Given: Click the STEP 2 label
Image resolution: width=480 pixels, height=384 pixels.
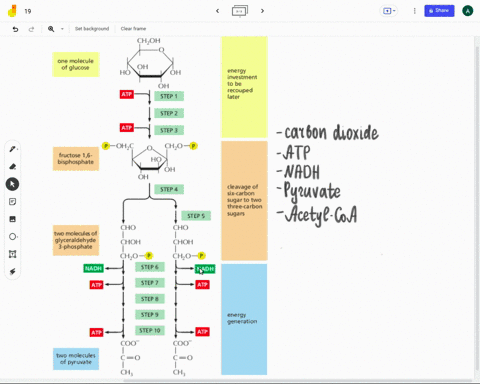Looking at the screenshot, I should point(169,113).
